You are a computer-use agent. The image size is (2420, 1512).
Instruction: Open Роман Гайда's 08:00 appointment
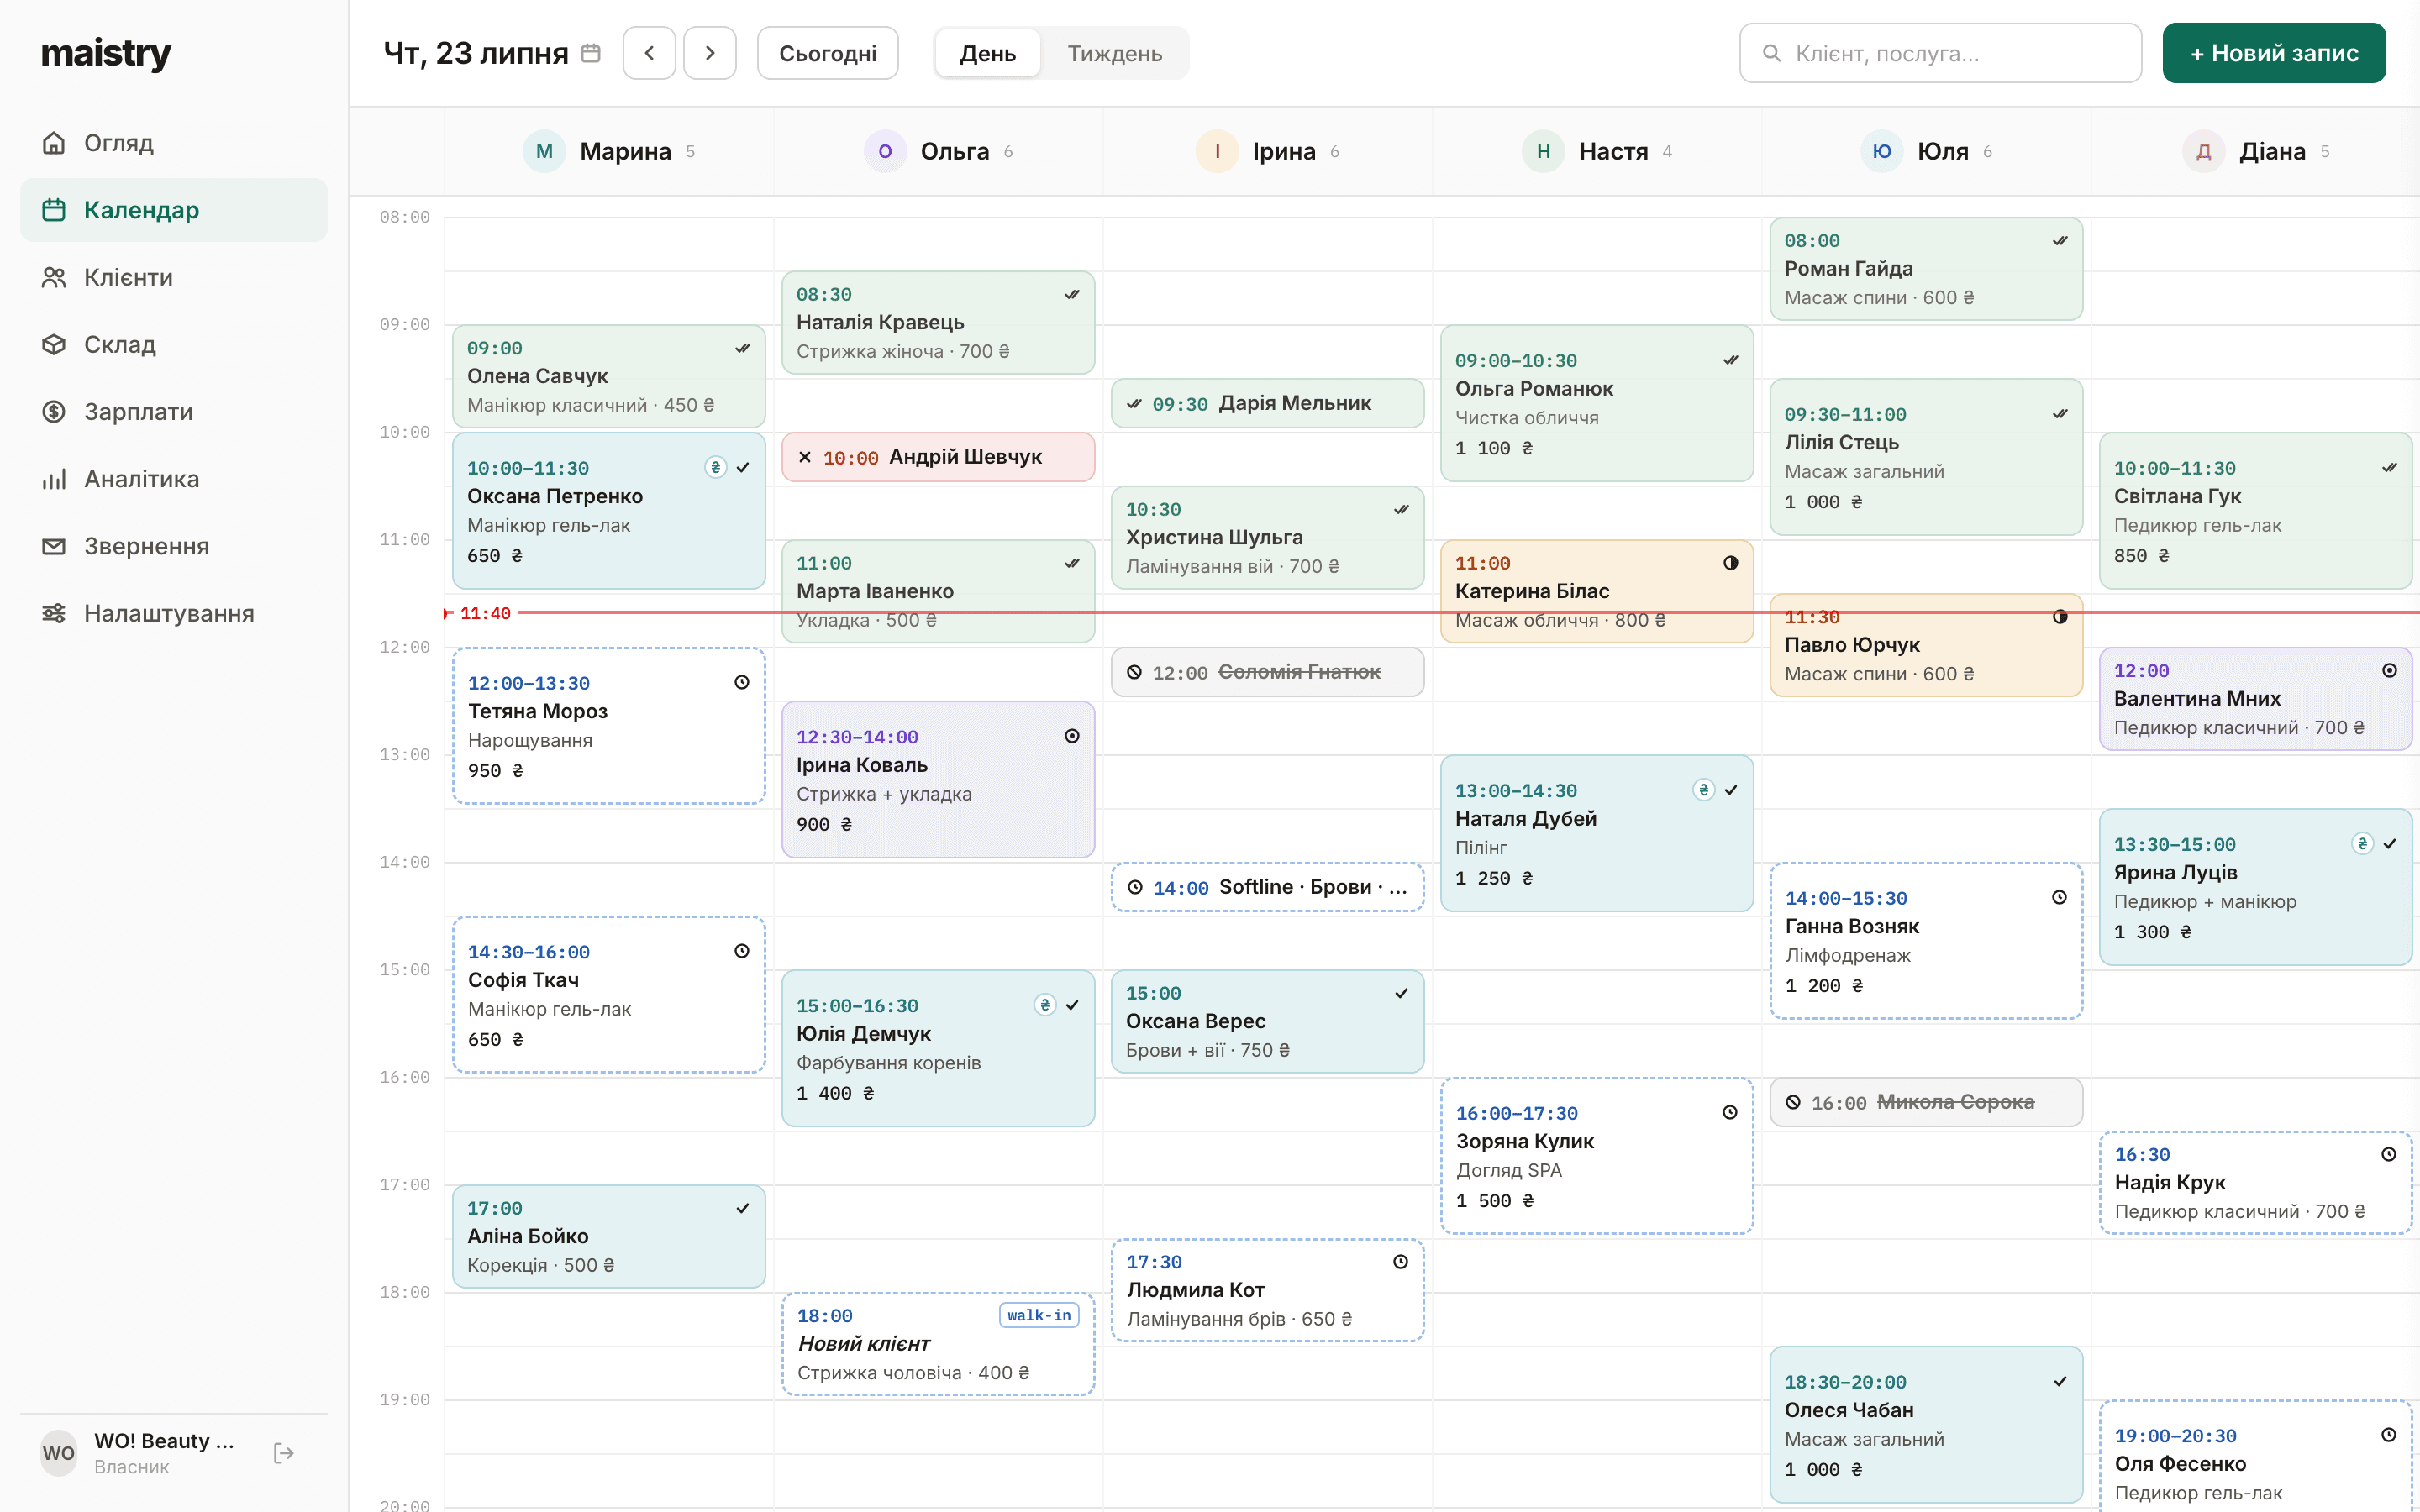pyautogui.click(x=1926, y=269)
